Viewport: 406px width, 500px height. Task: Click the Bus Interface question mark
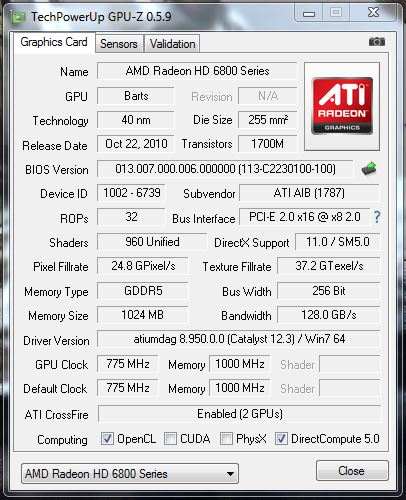[x=377, y=217]
